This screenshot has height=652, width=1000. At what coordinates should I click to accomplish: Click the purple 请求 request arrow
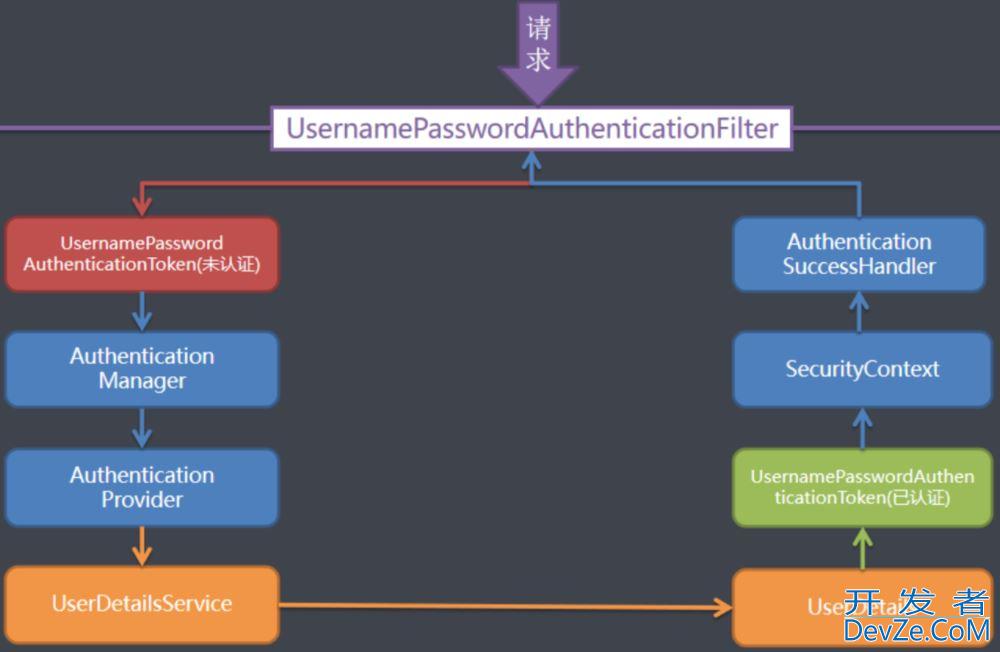click(538, 52)
